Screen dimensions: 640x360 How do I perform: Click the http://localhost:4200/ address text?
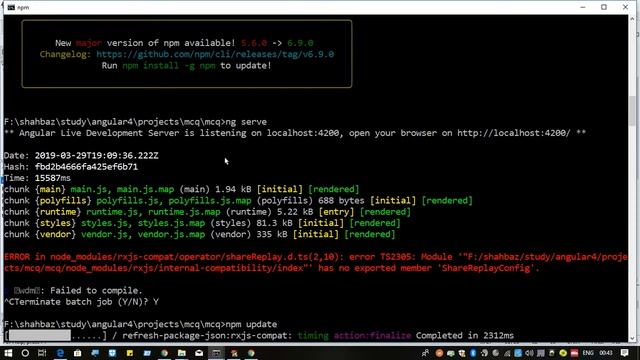click(x=513, y=133)
